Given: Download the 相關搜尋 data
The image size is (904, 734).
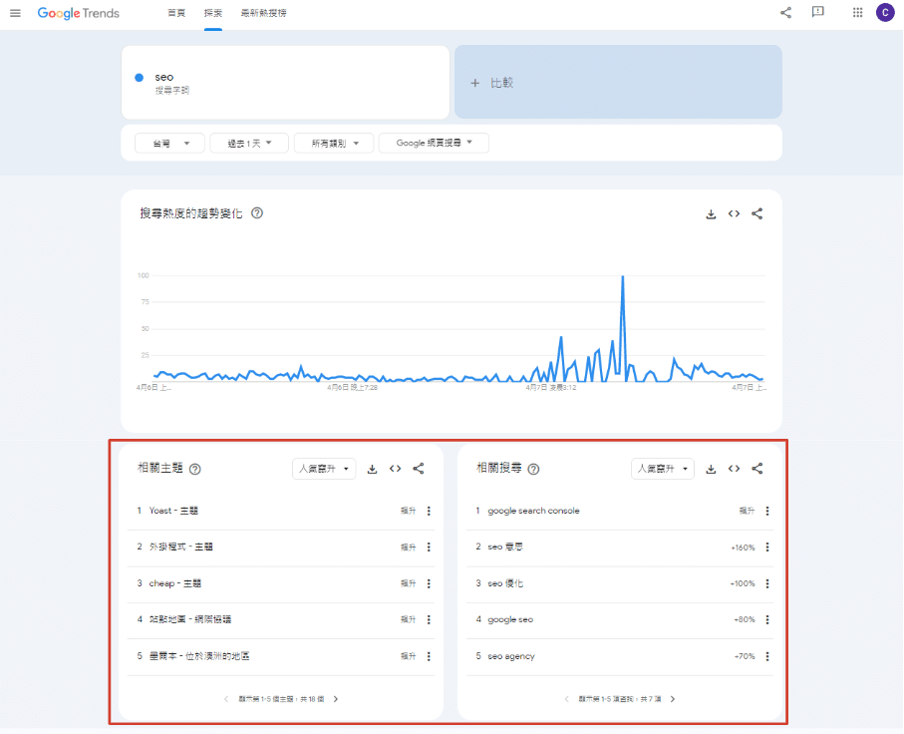Looking at the screenshot, I should pos(711,469).
